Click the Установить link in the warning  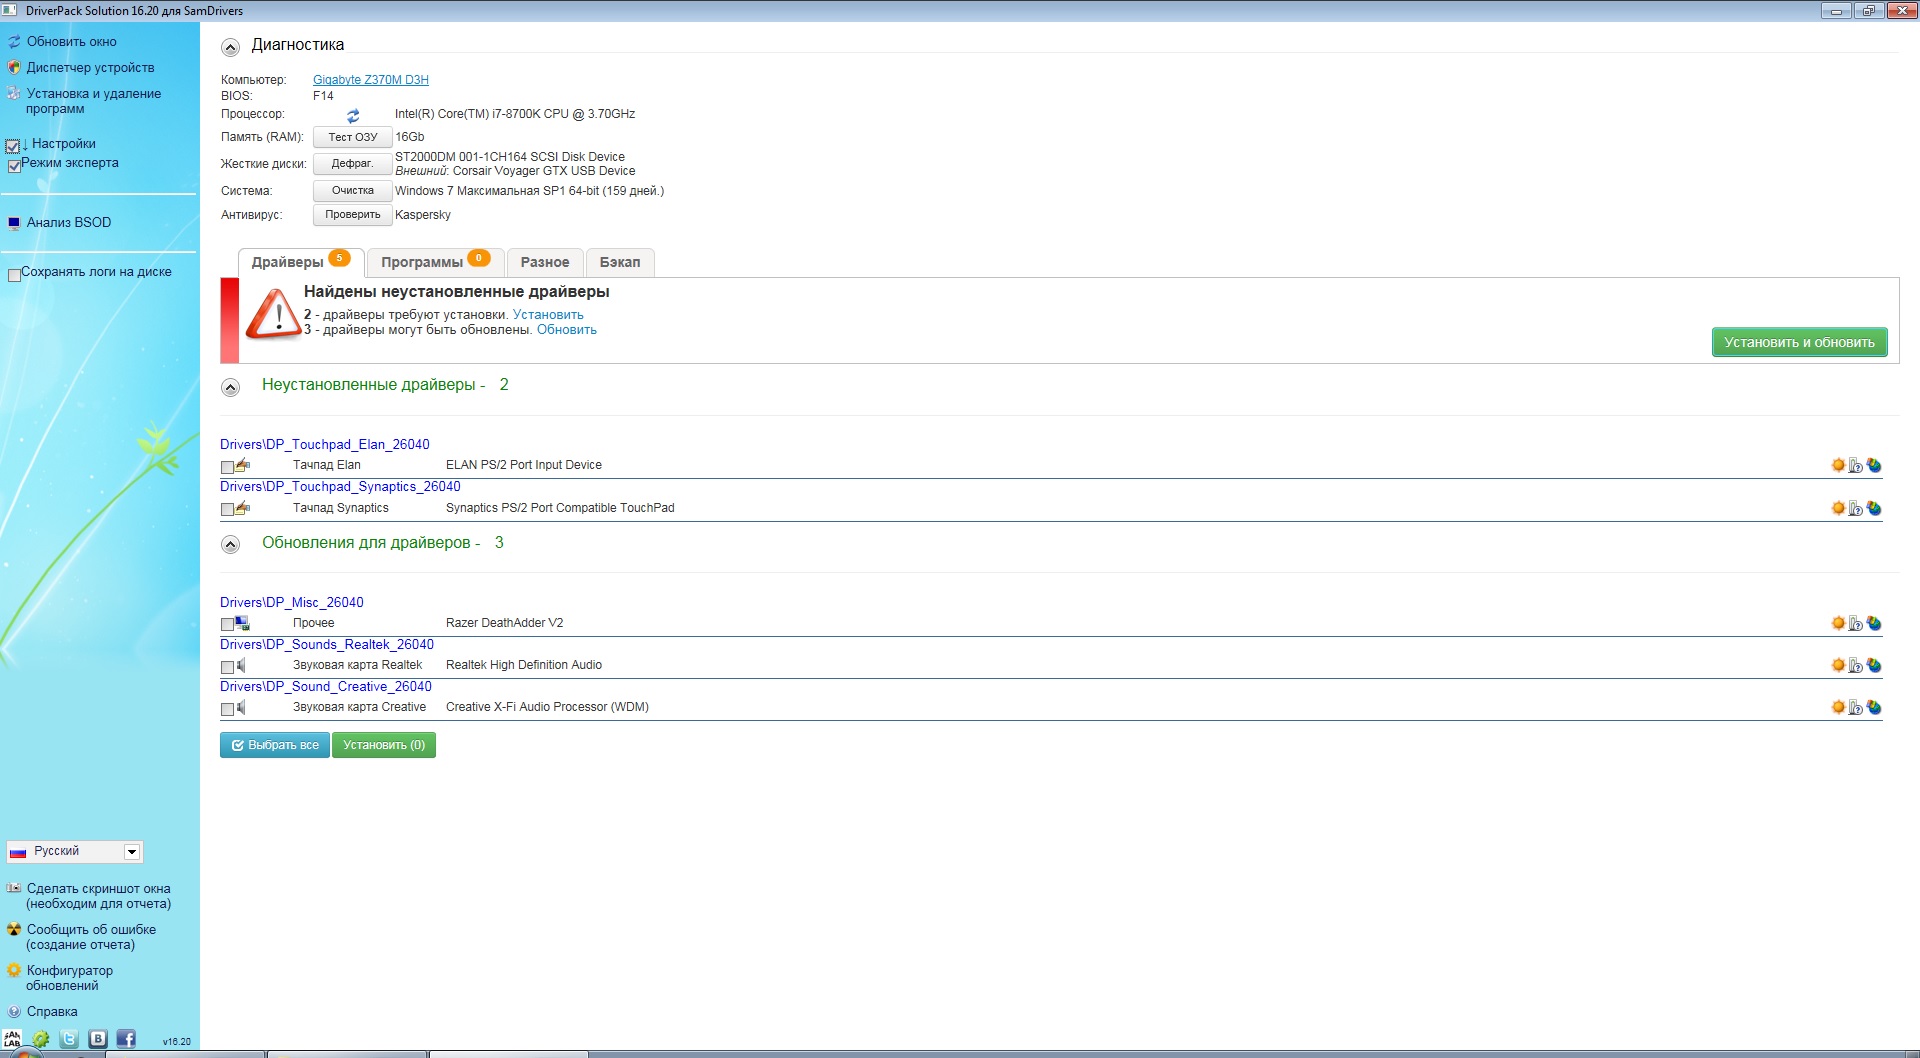pos(548,314)
